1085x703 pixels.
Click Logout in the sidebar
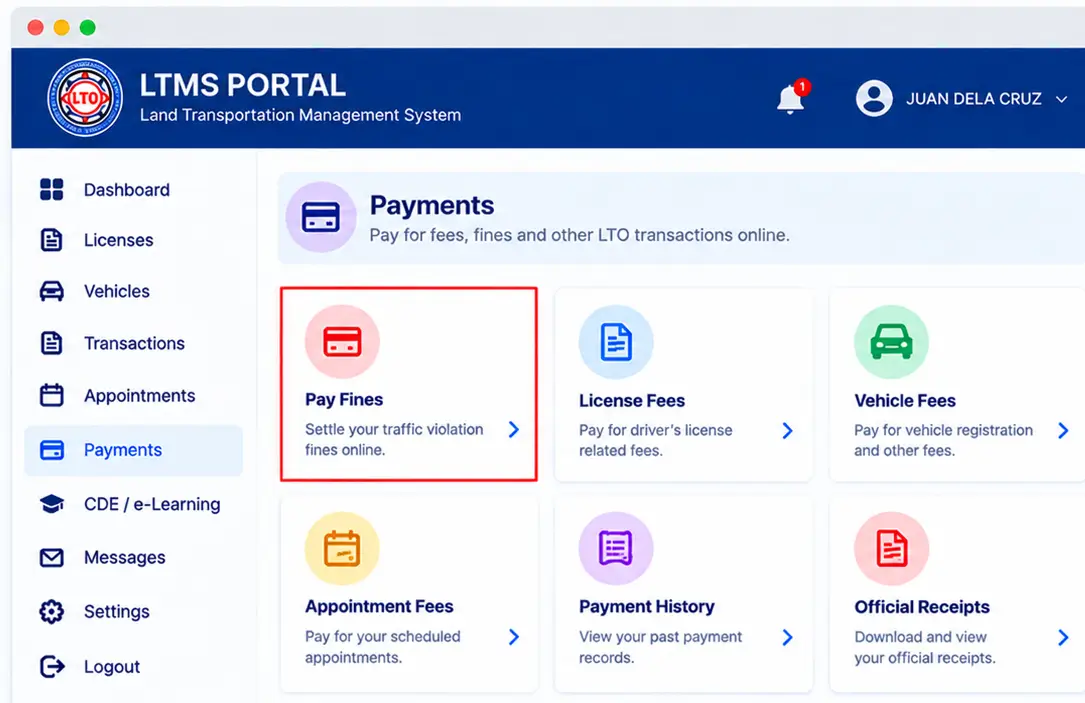[x=111, y=667]
